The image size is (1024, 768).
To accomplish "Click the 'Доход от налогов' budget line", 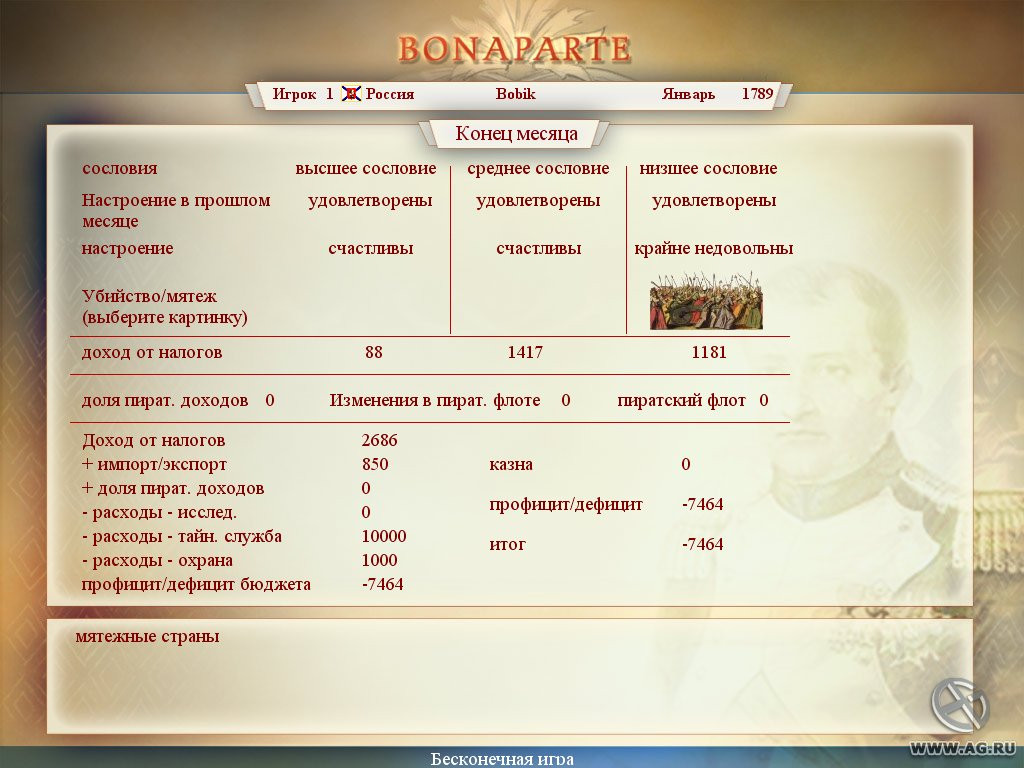I will [153, 441].
